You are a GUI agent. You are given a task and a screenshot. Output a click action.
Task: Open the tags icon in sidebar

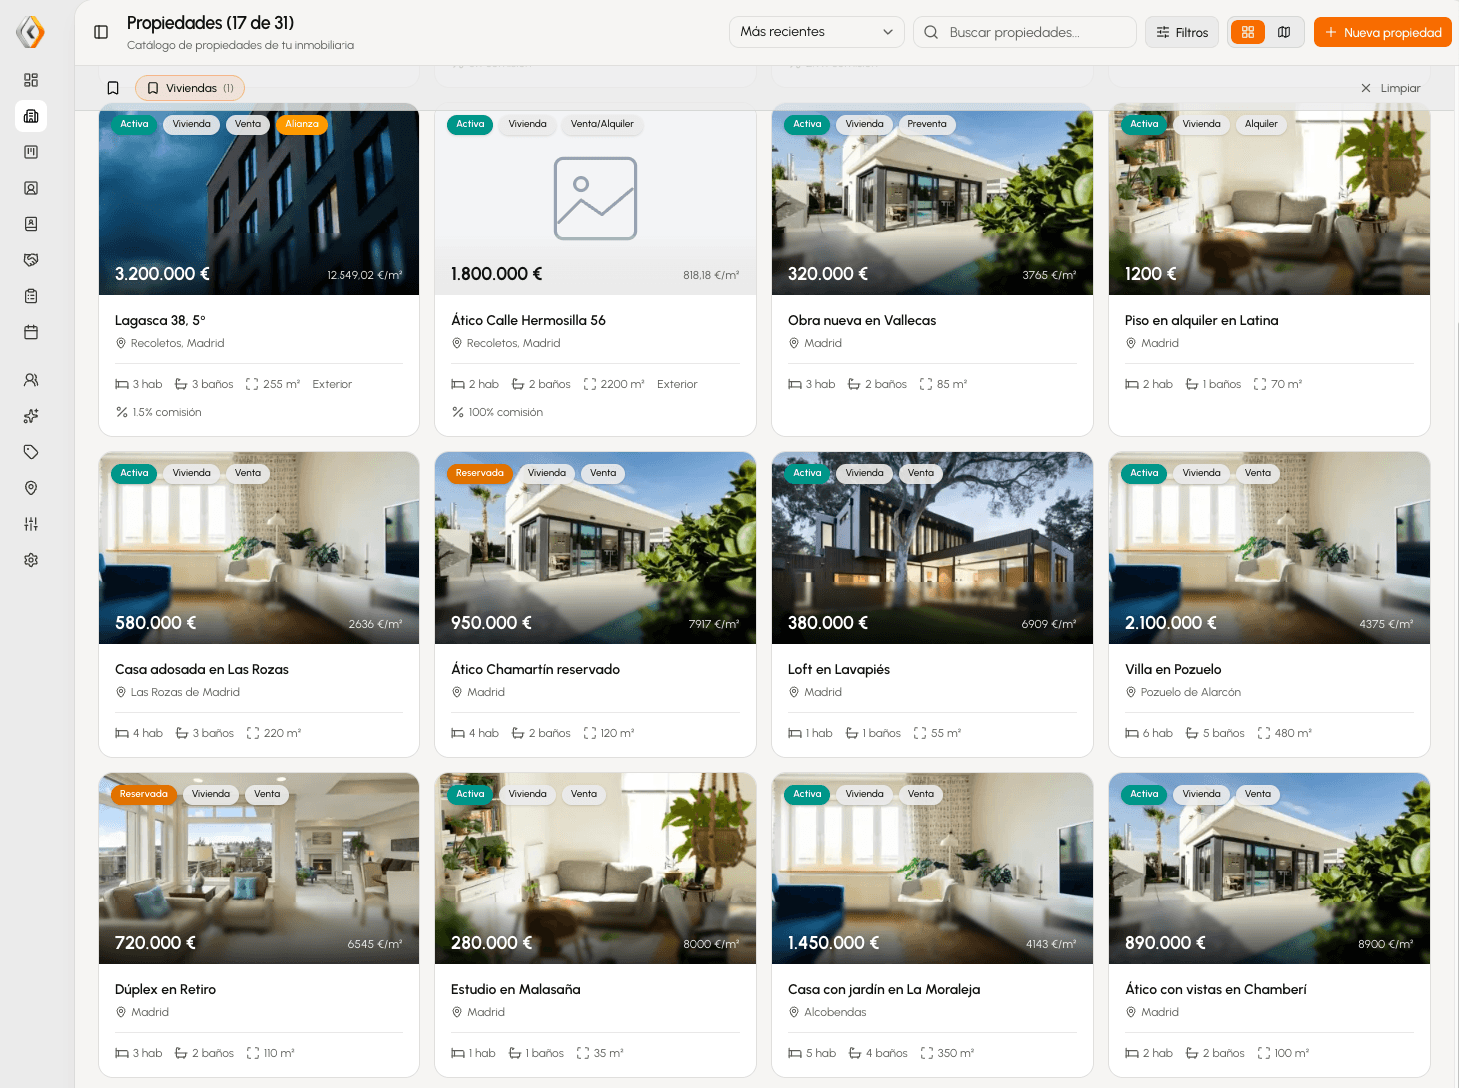31,452
